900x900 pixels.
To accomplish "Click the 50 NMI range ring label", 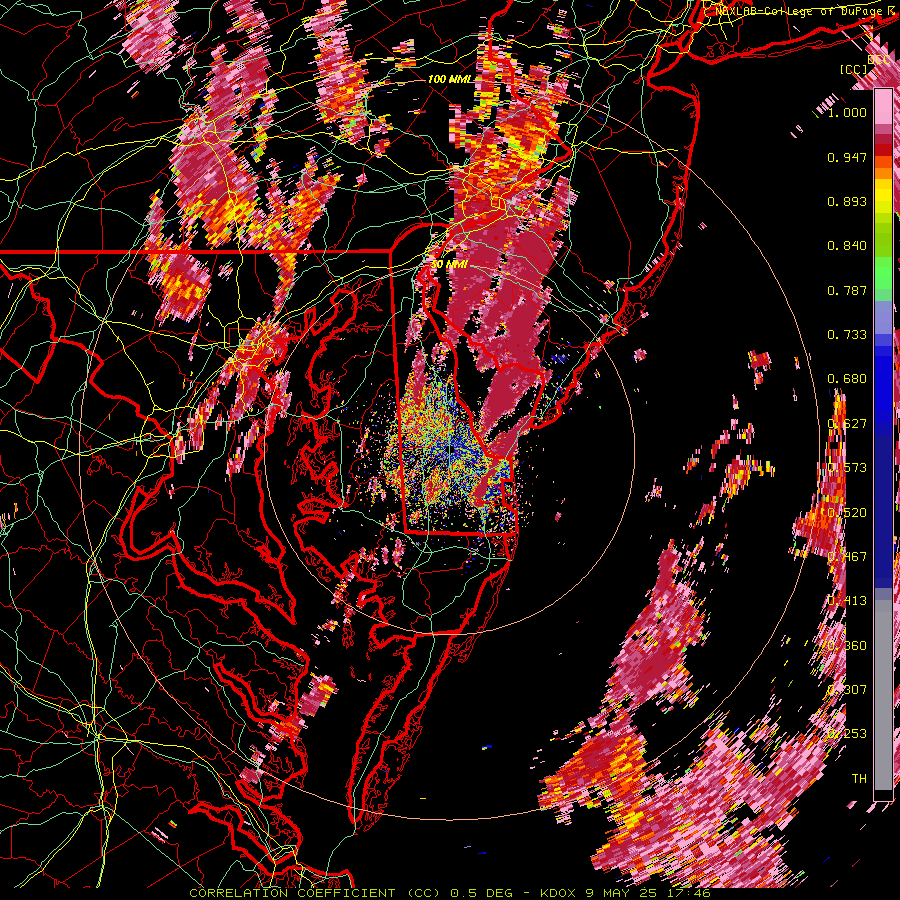I will pos(449,265).
